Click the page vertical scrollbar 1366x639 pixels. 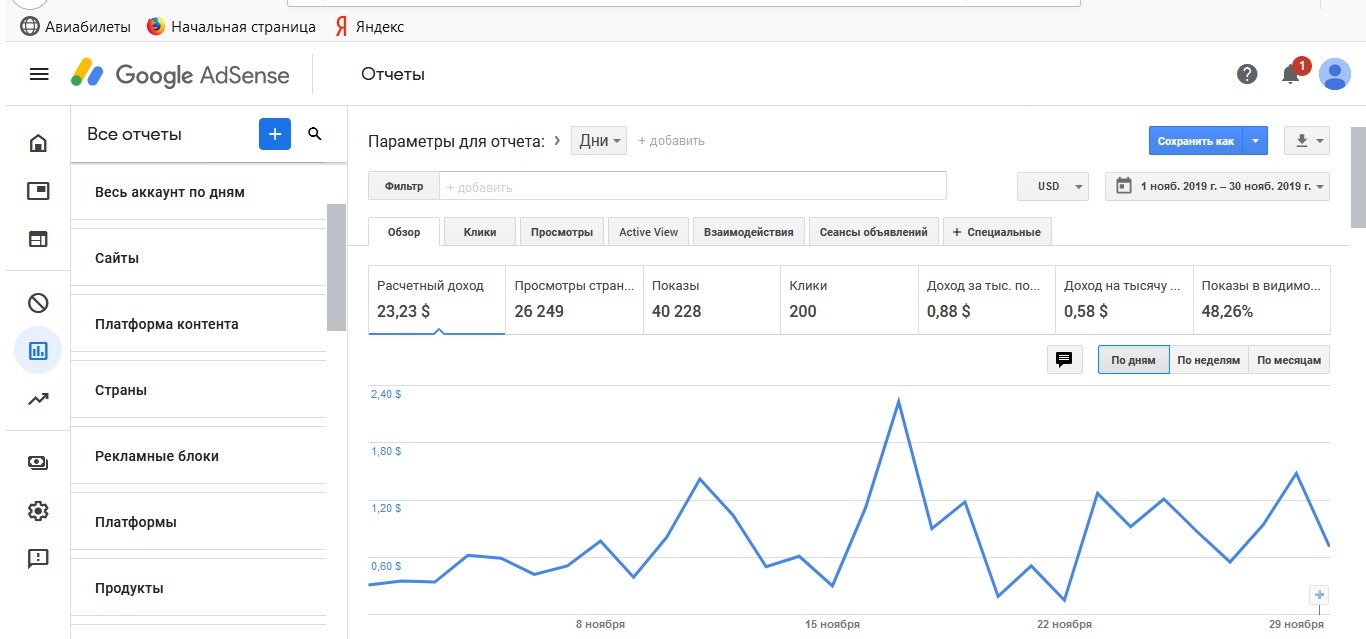(1358, 177)
